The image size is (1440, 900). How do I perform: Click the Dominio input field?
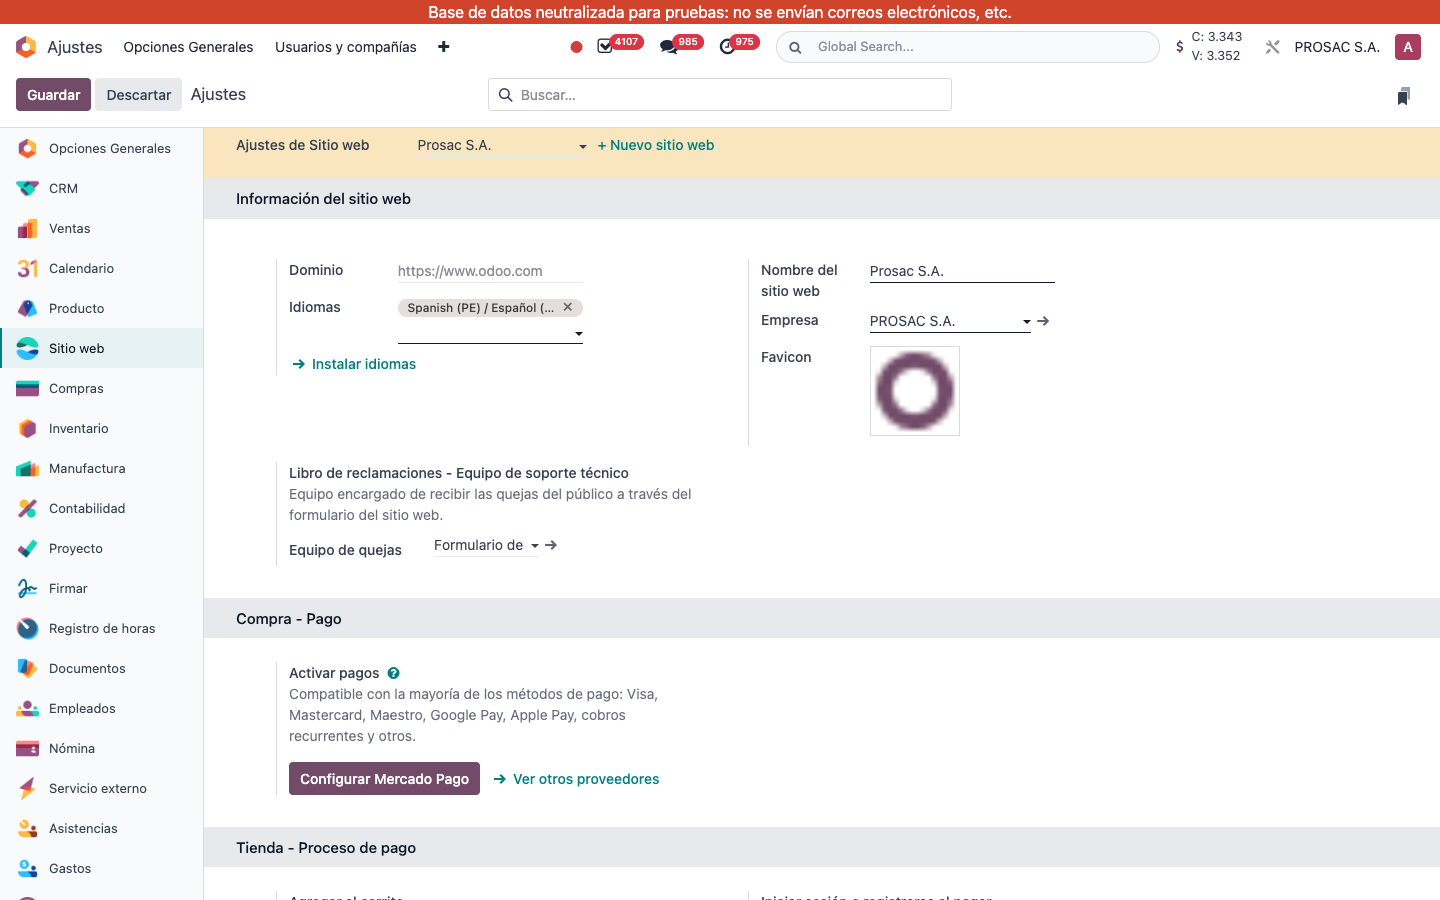click(490, 271)
